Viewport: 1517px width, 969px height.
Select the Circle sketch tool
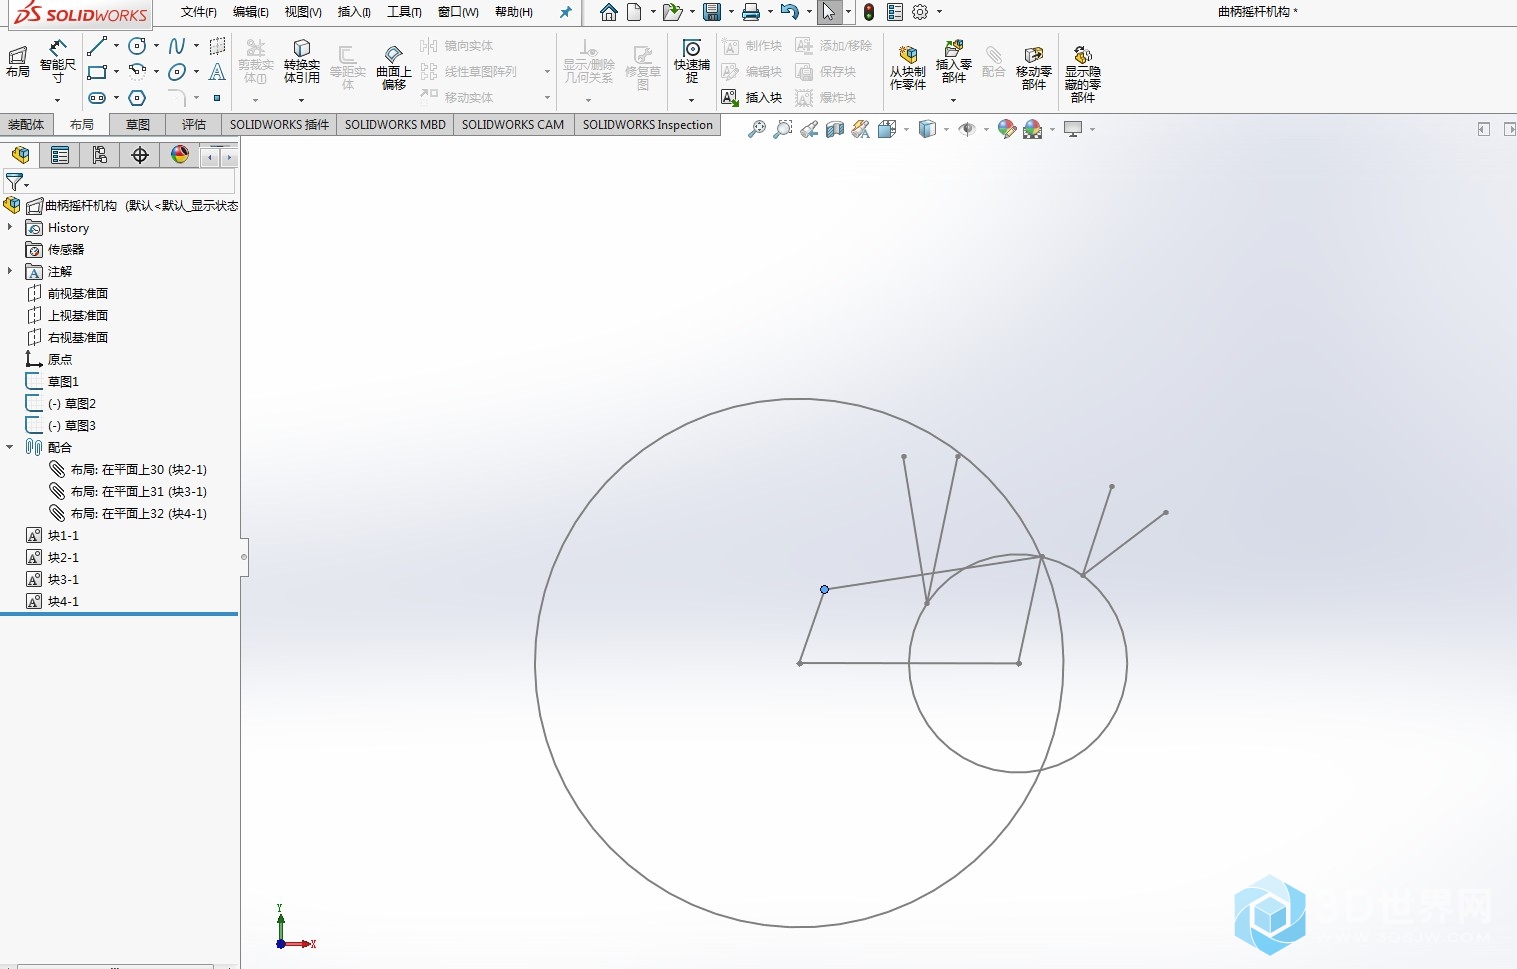pos(138,46)
